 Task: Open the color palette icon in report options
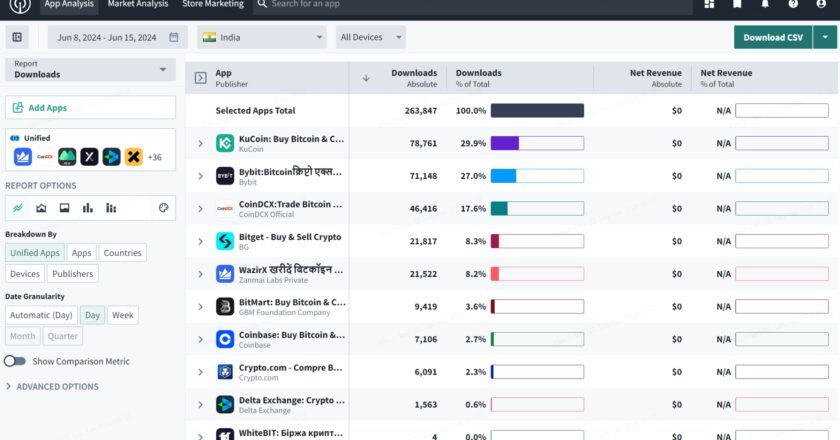[x=163, y=208]
